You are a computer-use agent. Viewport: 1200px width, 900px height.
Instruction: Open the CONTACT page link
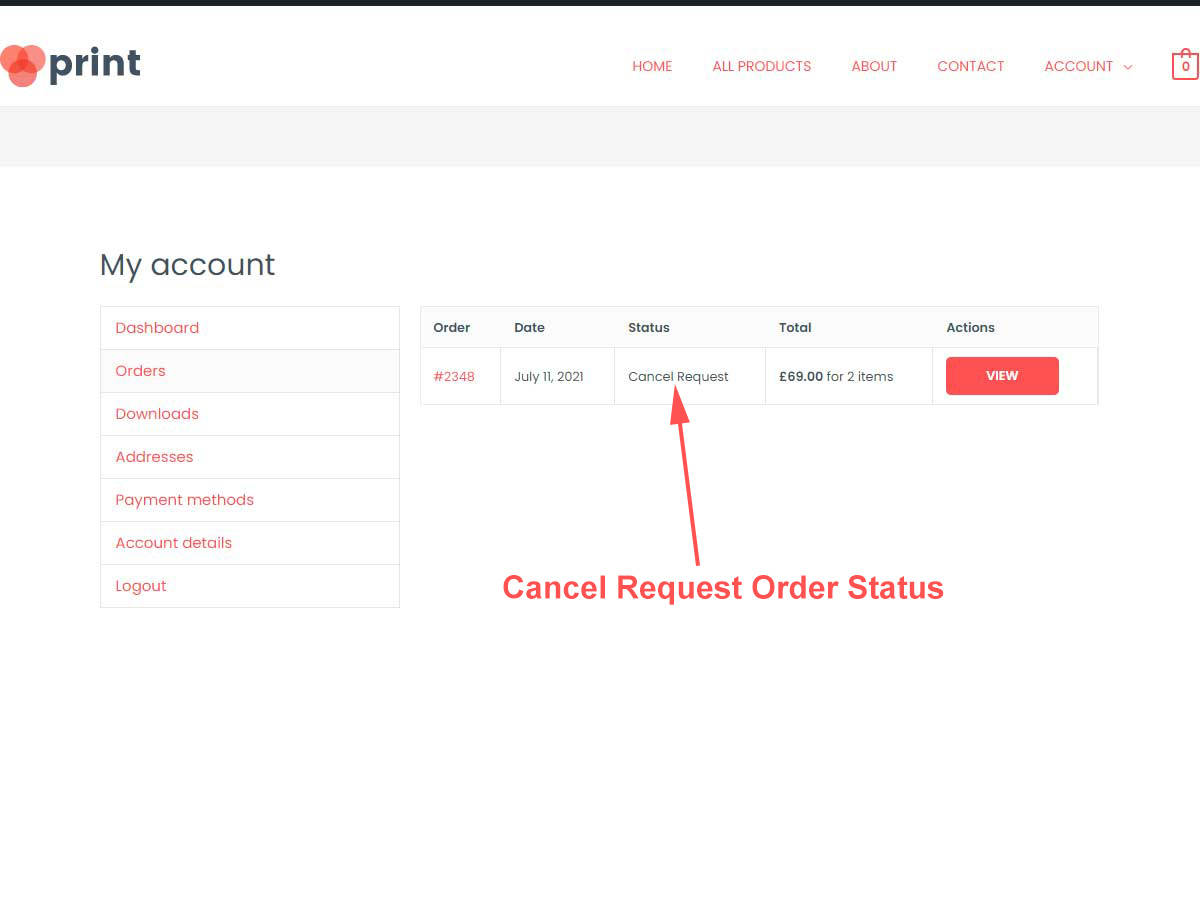(x=971, y=66)
